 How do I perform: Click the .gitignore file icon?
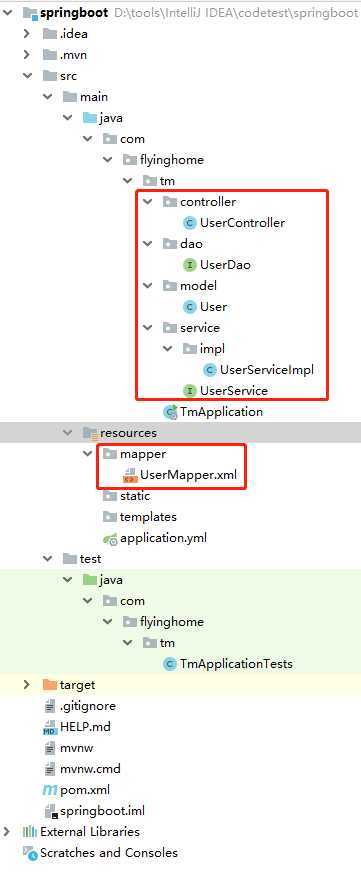click(x=51, y=706)
